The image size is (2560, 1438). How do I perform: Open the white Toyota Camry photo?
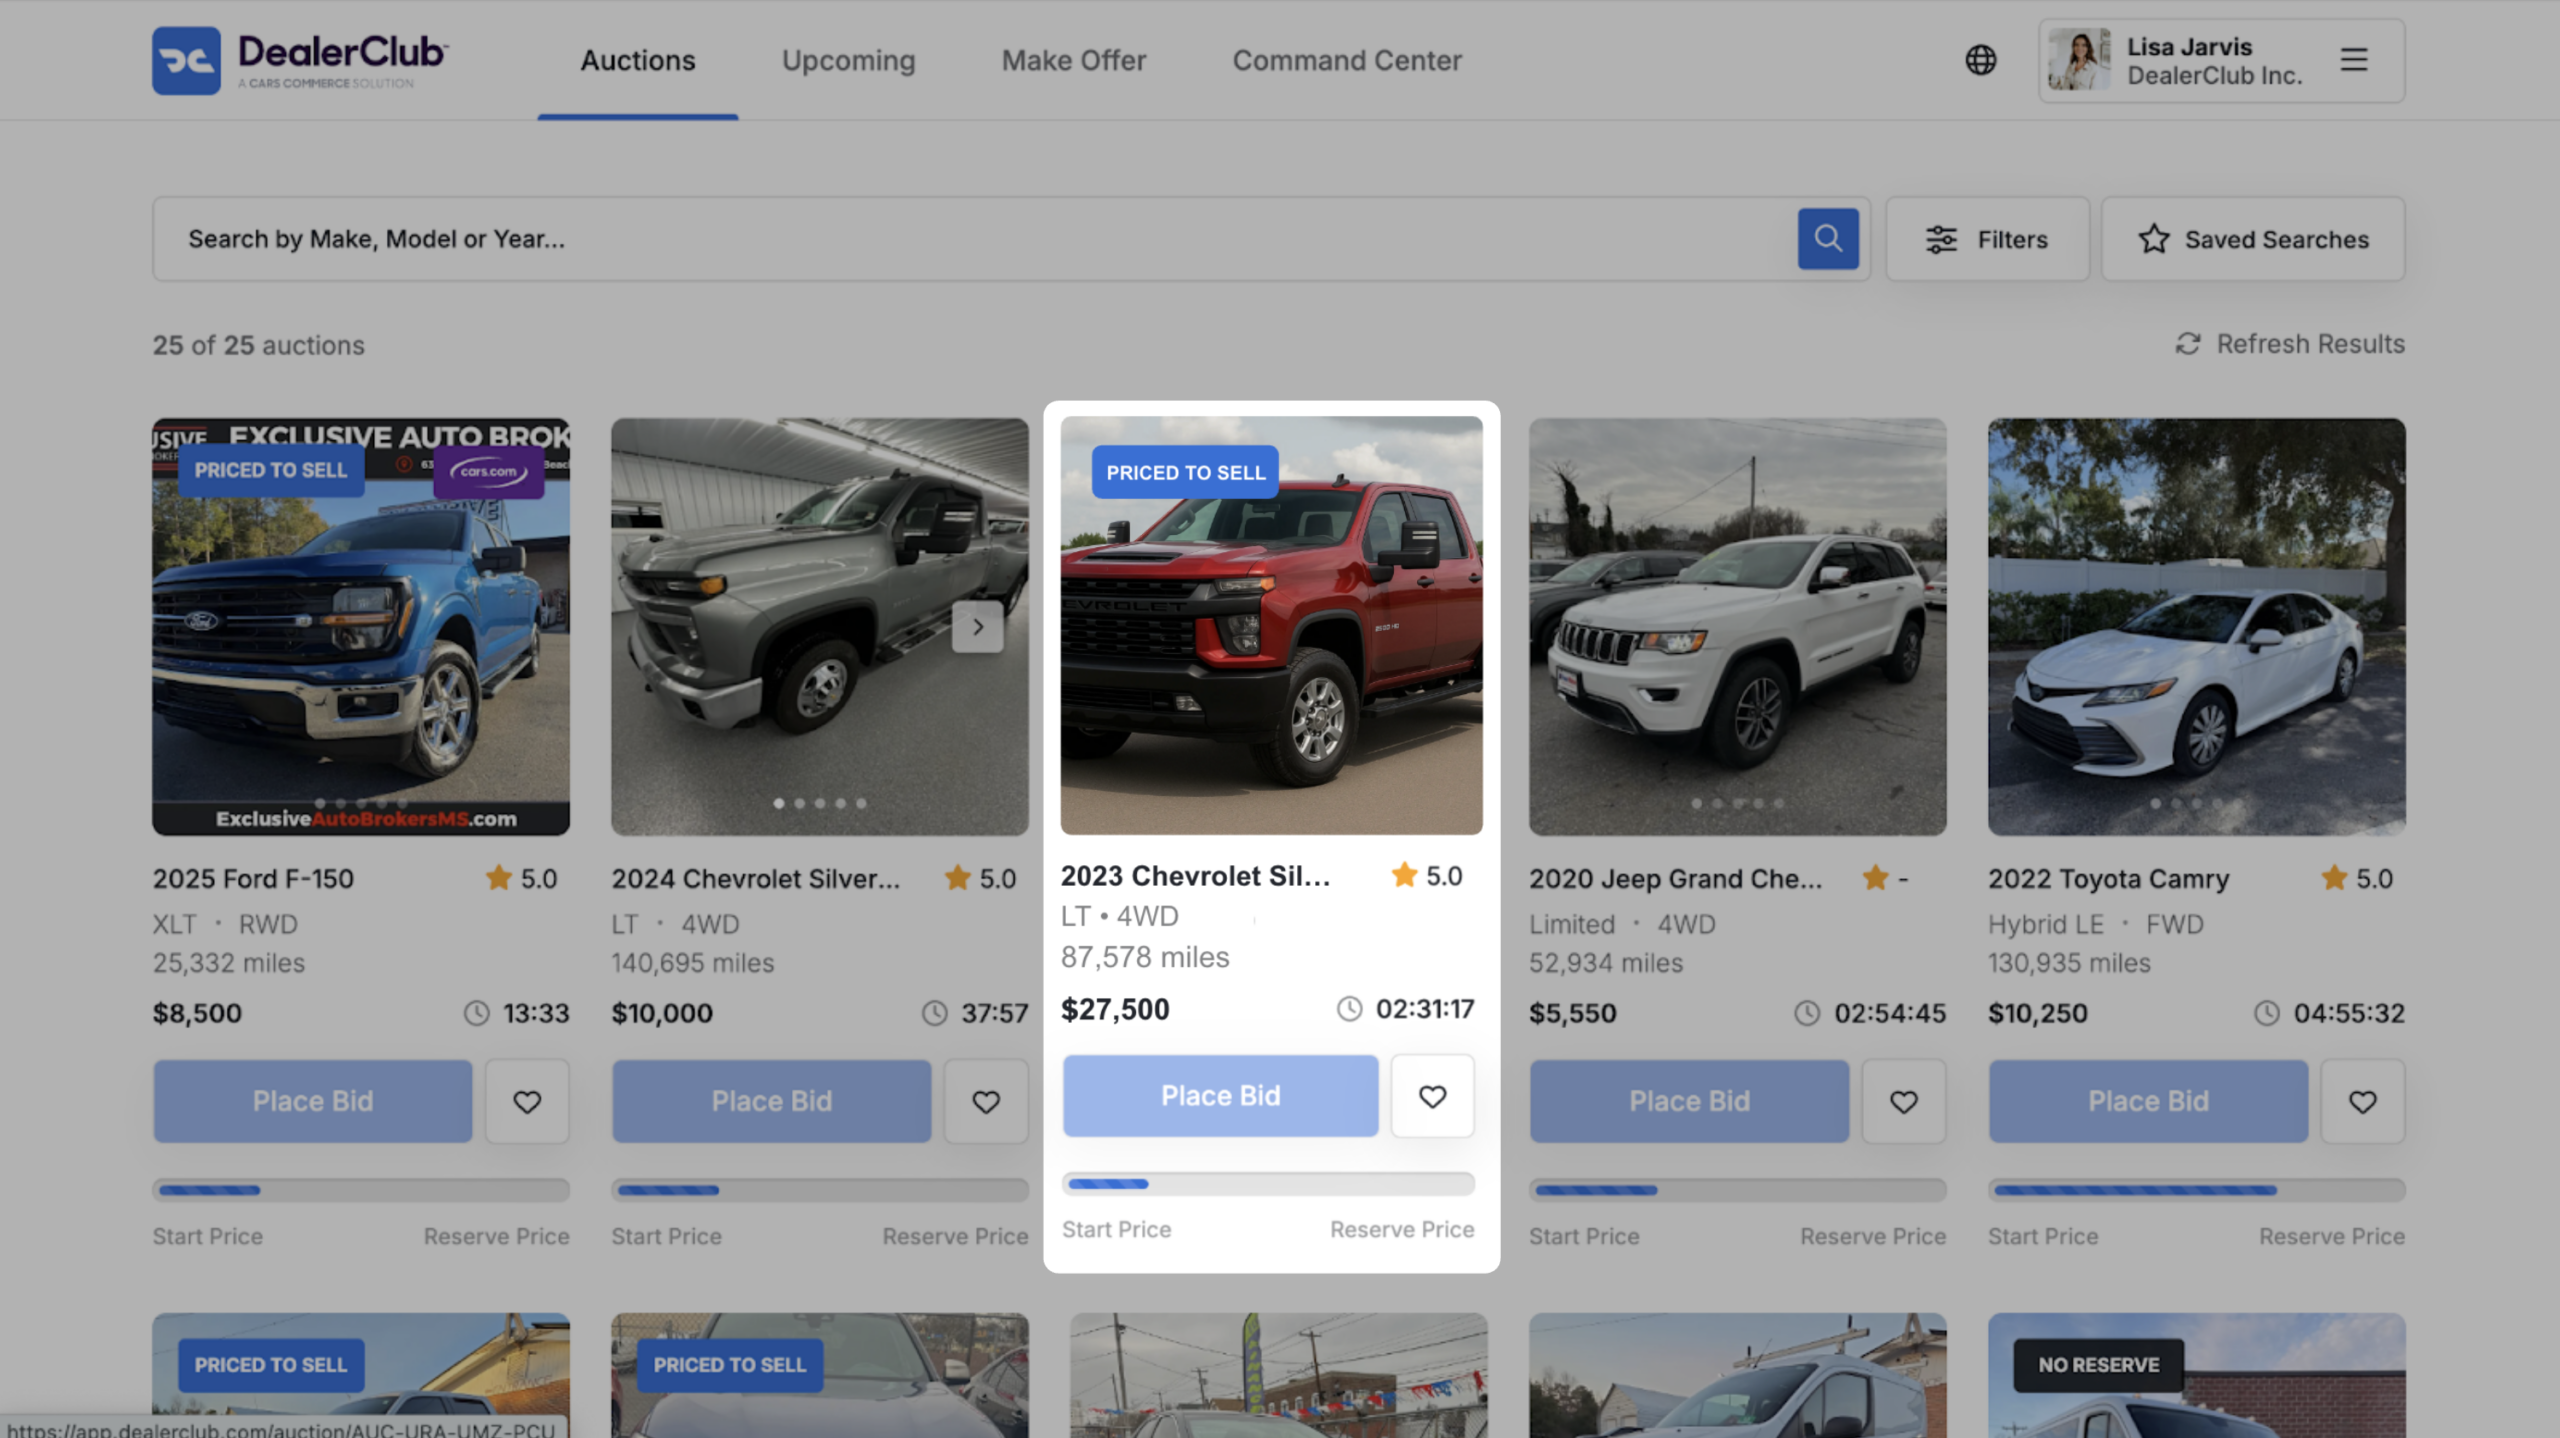click(2197, 627)
